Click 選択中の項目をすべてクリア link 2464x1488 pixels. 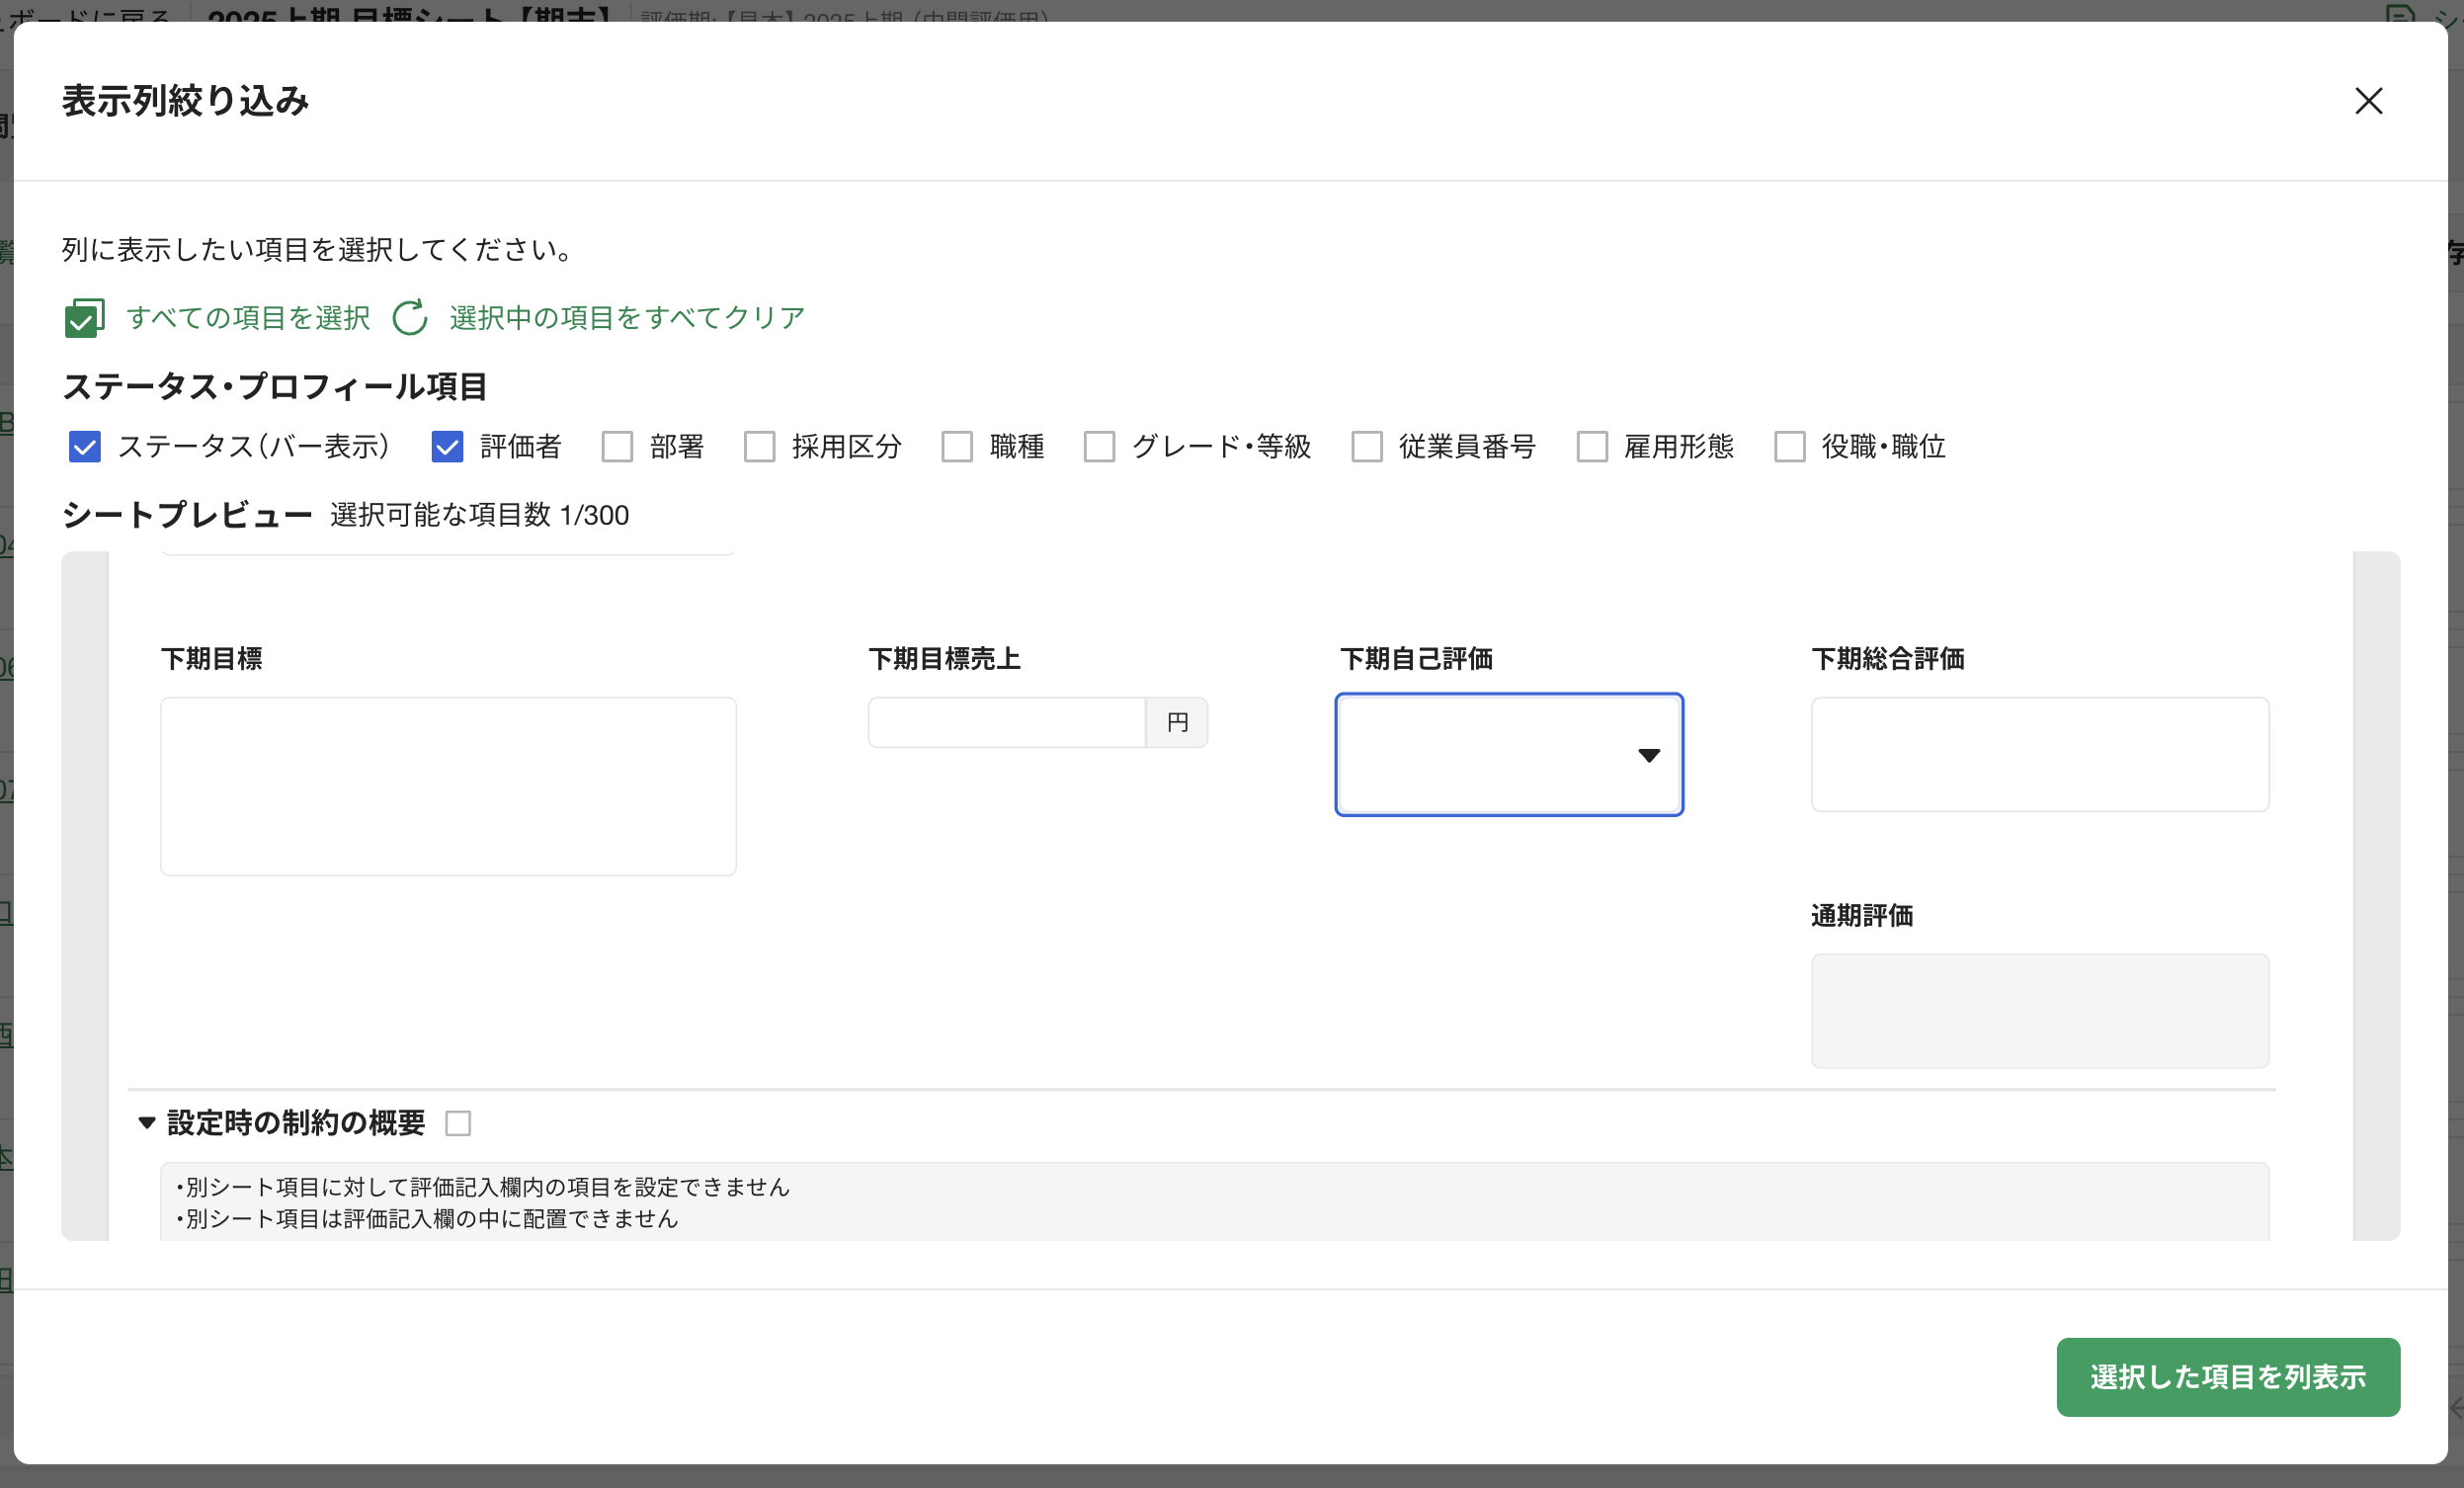627,318
